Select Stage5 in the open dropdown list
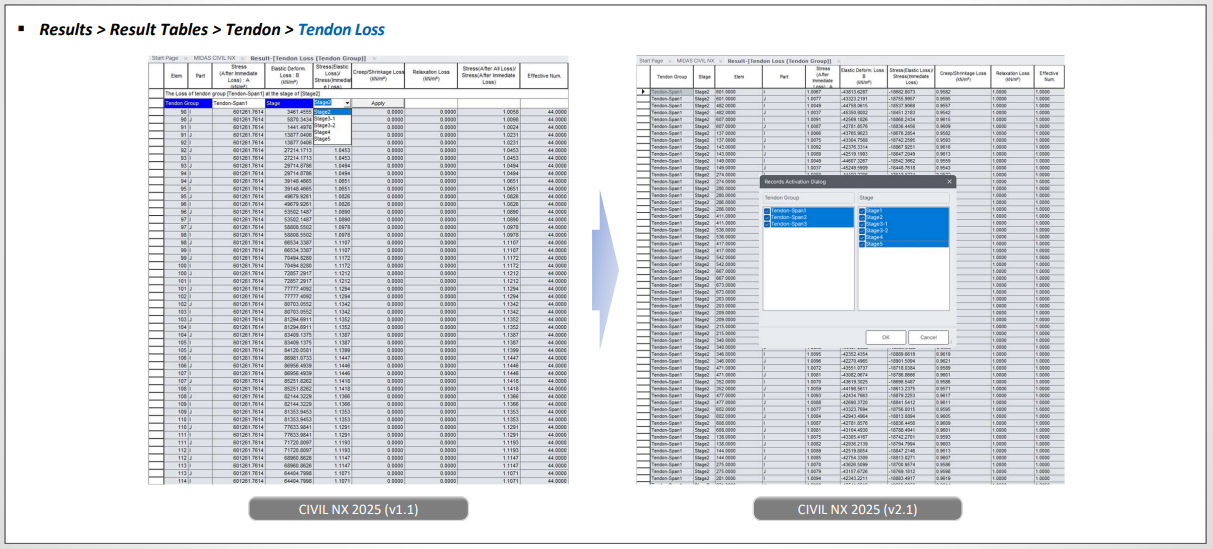The height and width of the screenshot is (549, 1213). [321, 139]
